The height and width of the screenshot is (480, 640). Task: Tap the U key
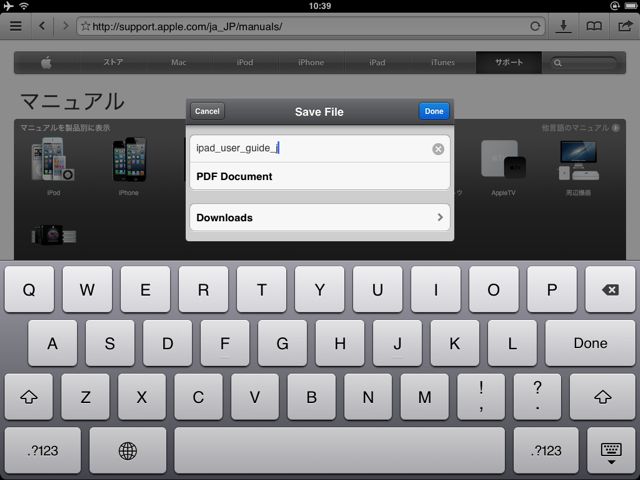(x=378, y=290)
